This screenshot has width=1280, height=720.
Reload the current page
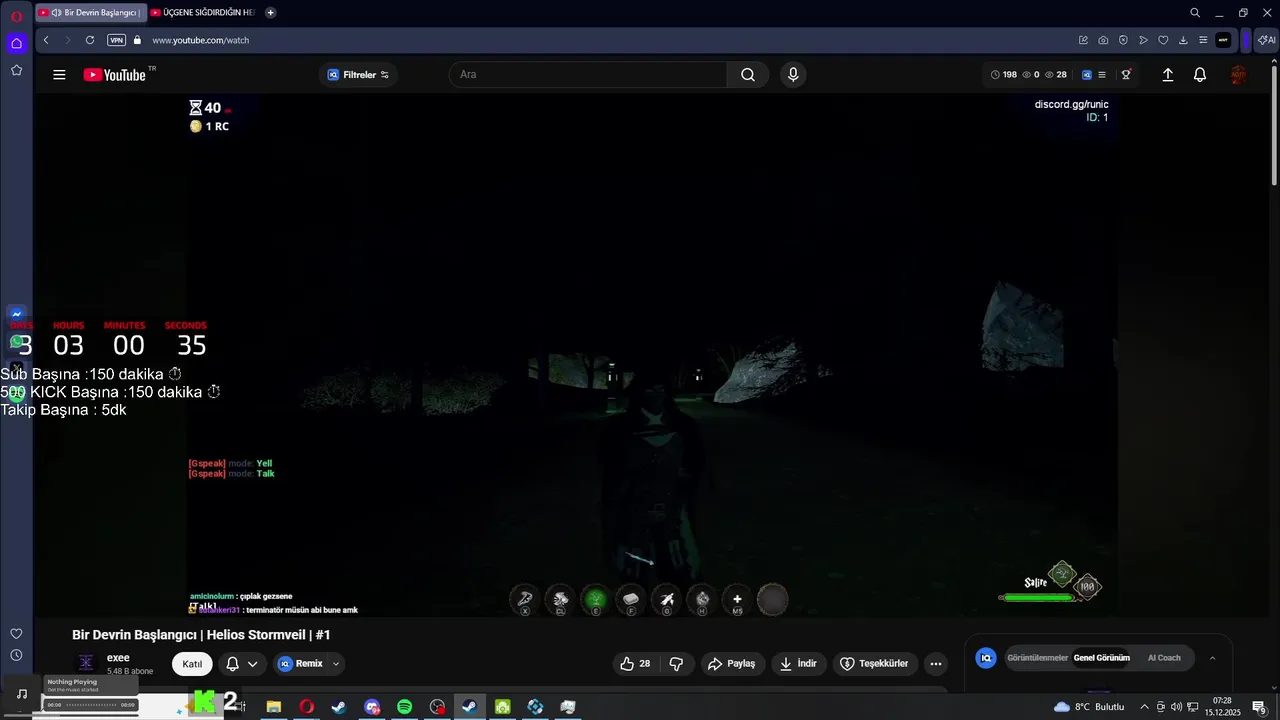click(90, 40)
